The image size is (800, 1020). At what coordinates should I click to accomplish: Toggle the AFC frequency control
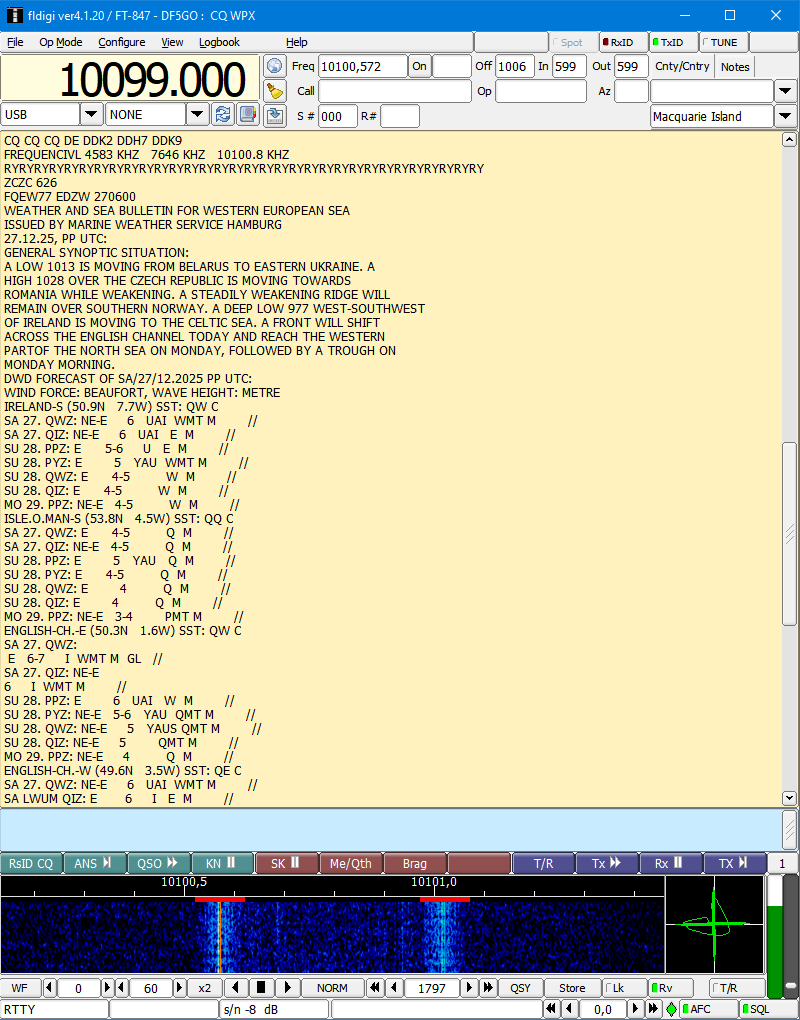[708, 1009]
